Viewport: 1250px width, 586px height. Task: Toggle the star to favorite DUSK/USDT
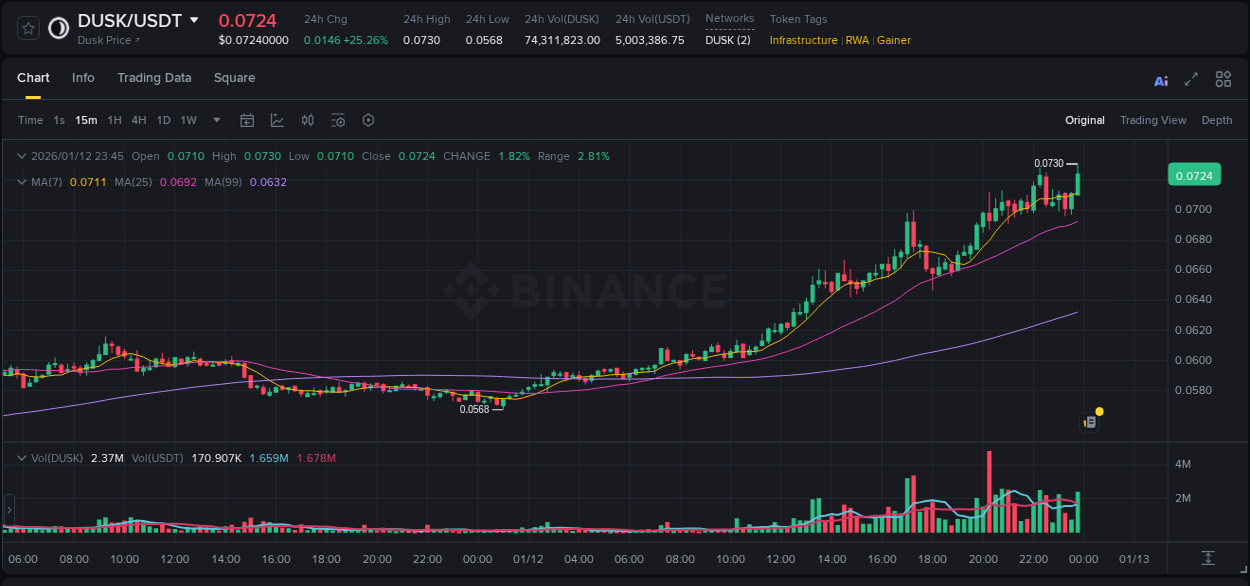(26, 28)
